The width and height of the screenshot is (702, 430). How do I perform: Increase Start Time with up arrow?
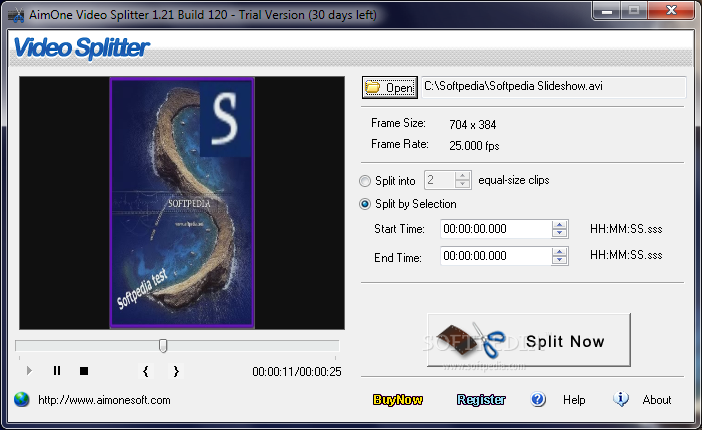pyautogui.click(x=559, y=225)
